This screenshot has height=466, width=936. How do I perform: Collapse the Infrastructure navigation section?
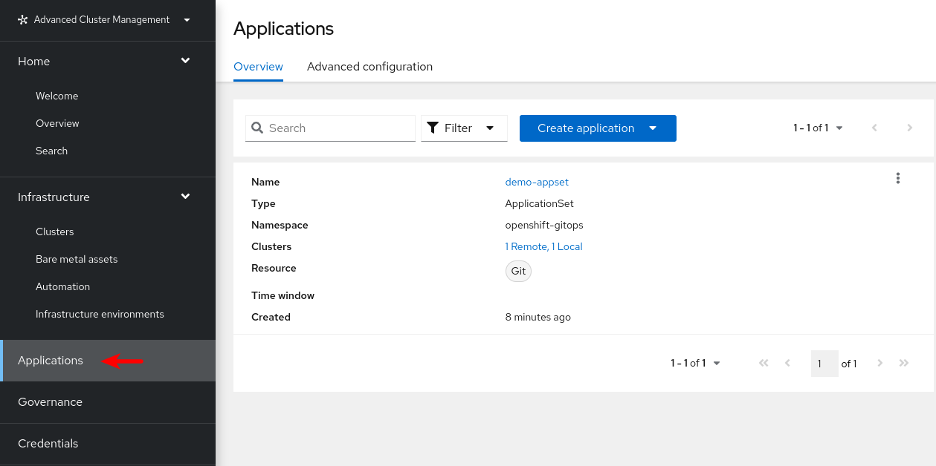coord(185,197)
